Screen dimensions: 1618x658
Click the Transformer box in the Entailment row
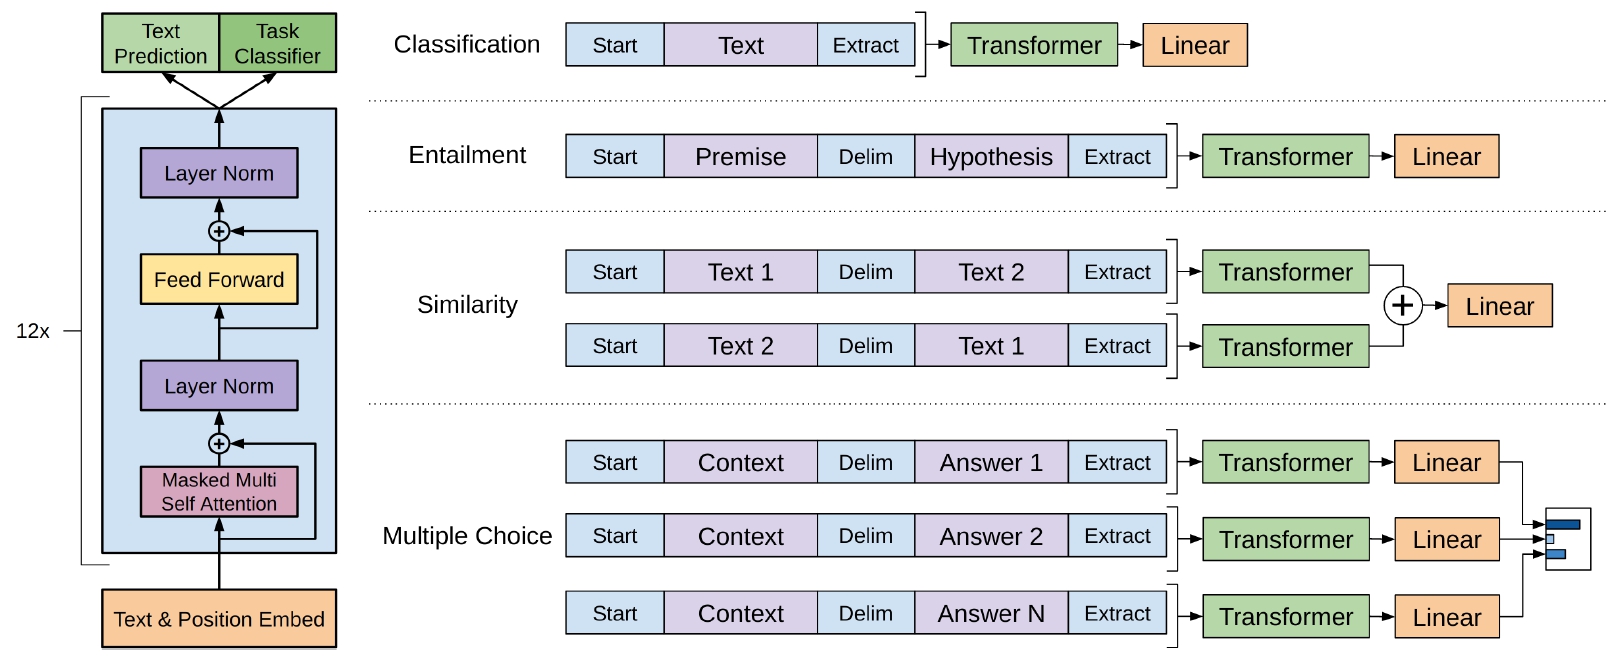coord(1285,156)
